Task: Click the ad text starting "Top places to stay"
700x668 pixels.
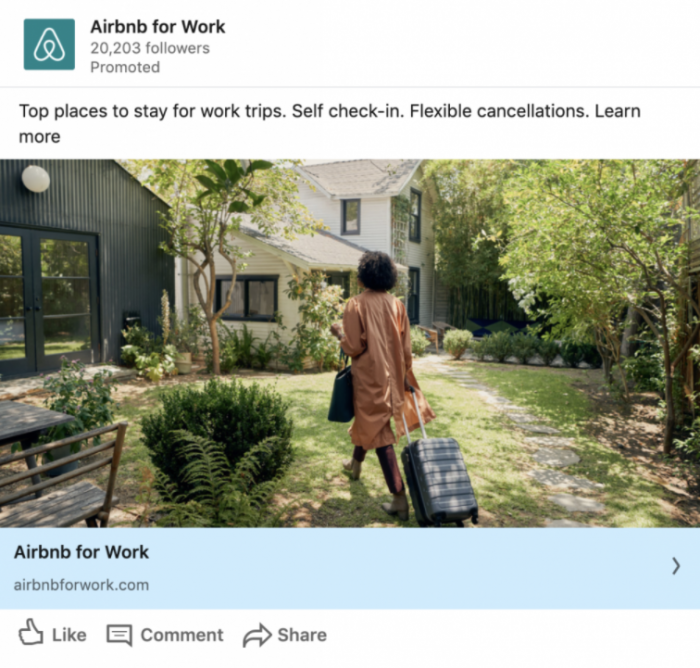Action: pyautogui.click(x=329, y=123)
